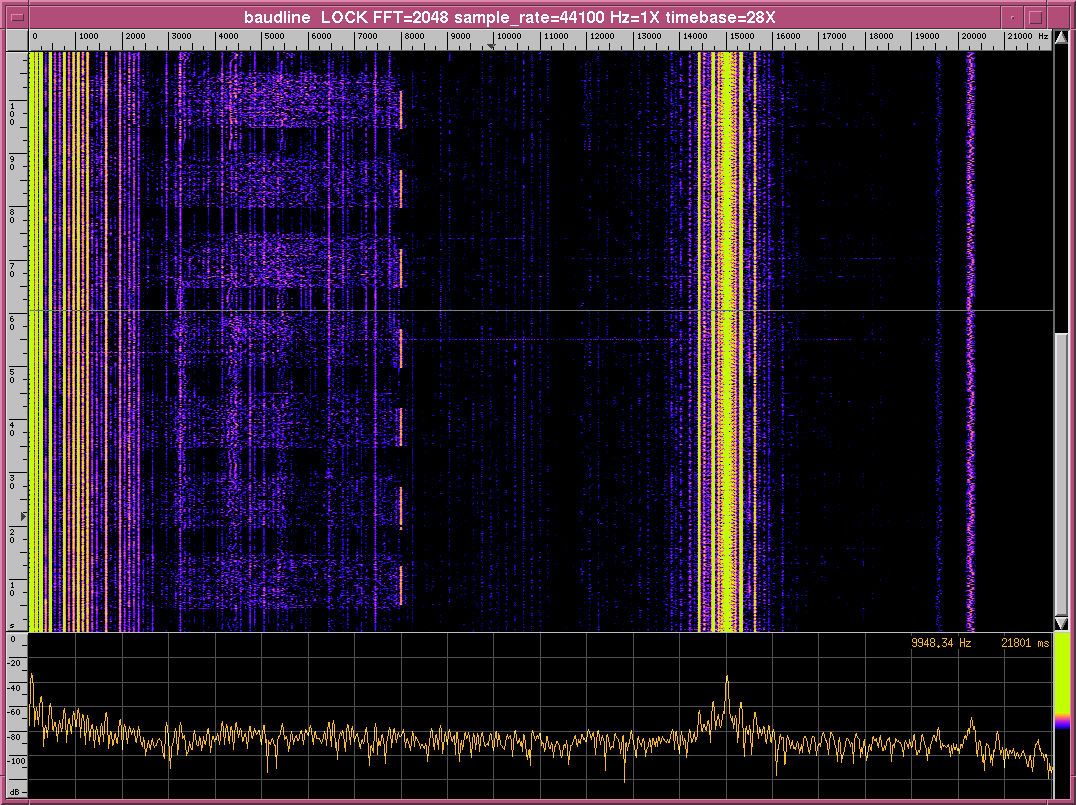The width and height of the screenshot is (1076, 805).
Task: Click the 100 mark on time ruler
Action: click(x=12, y=113)
